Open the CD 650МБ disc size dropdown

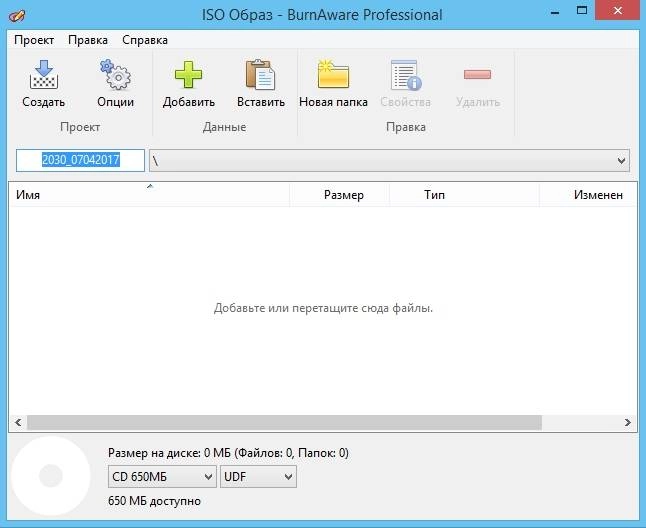(162, 477)
